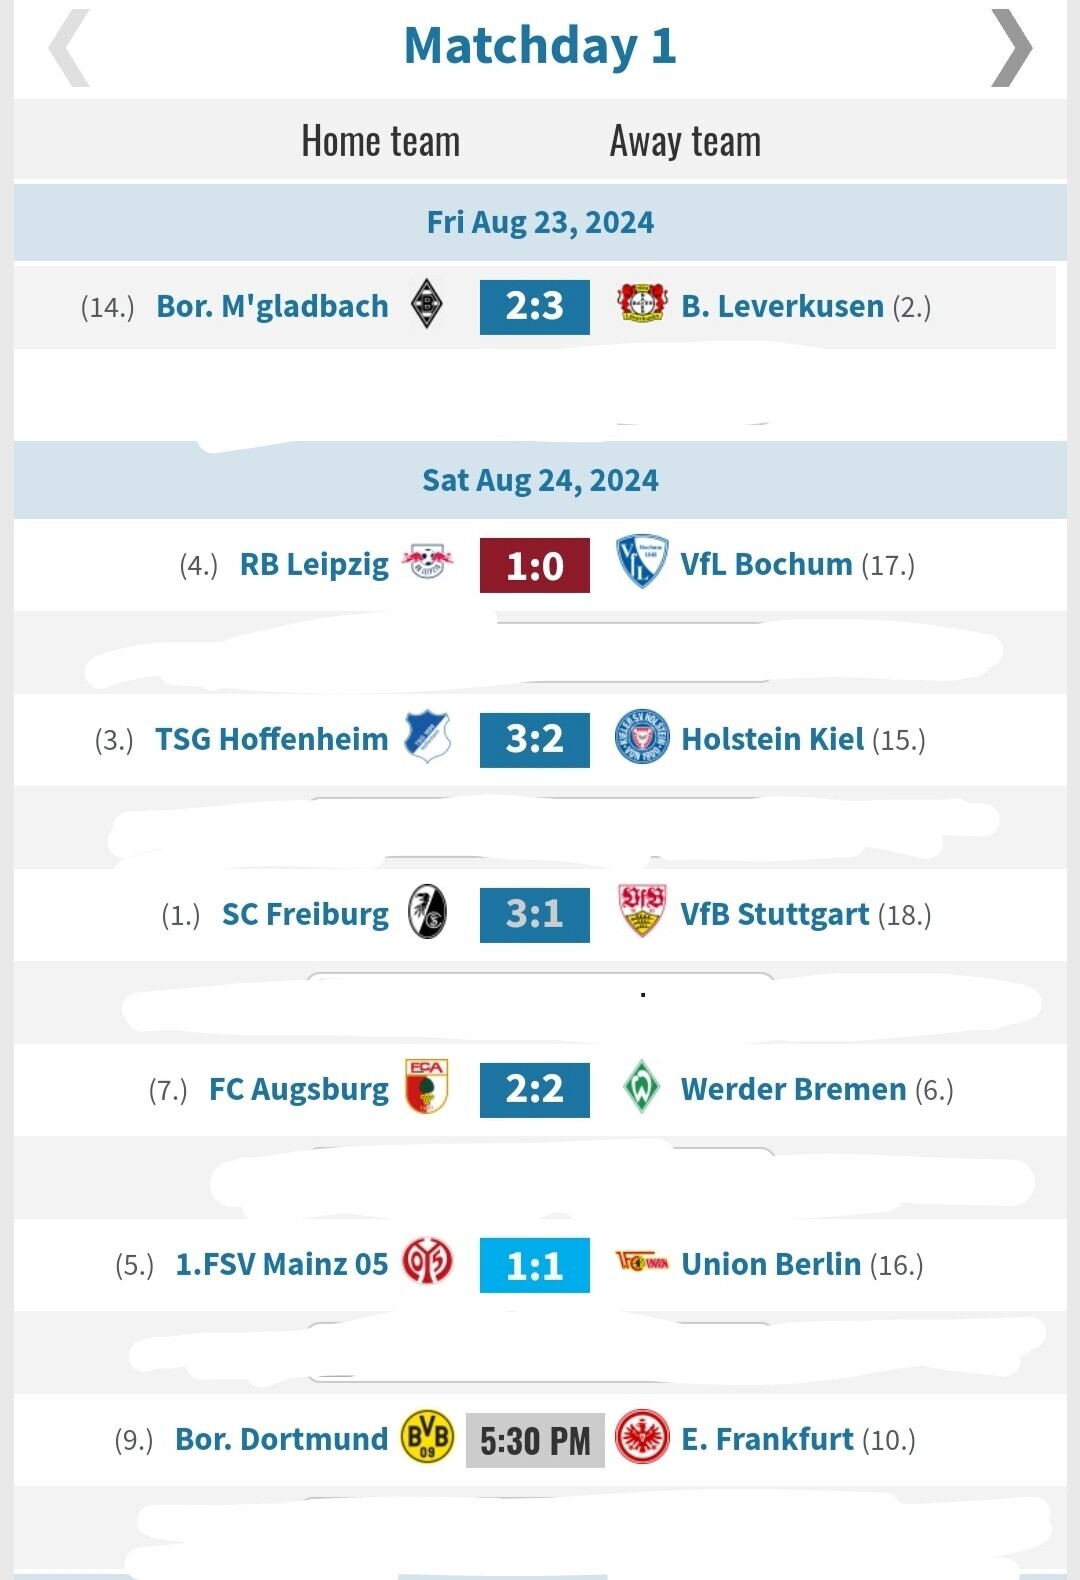Click the Holstein Kiel club crest
This screenshot has width=1080, height=1580.
(x=641, y=737)
